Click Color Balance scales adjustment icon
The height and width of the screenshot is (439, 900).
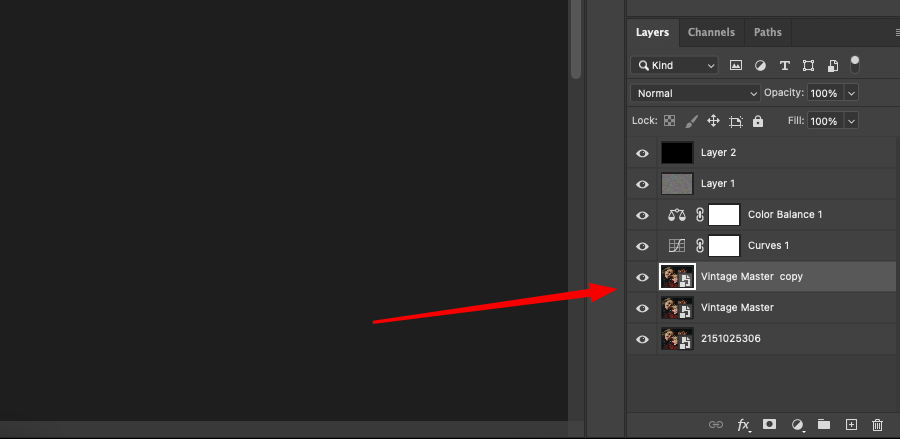[677, 215]
